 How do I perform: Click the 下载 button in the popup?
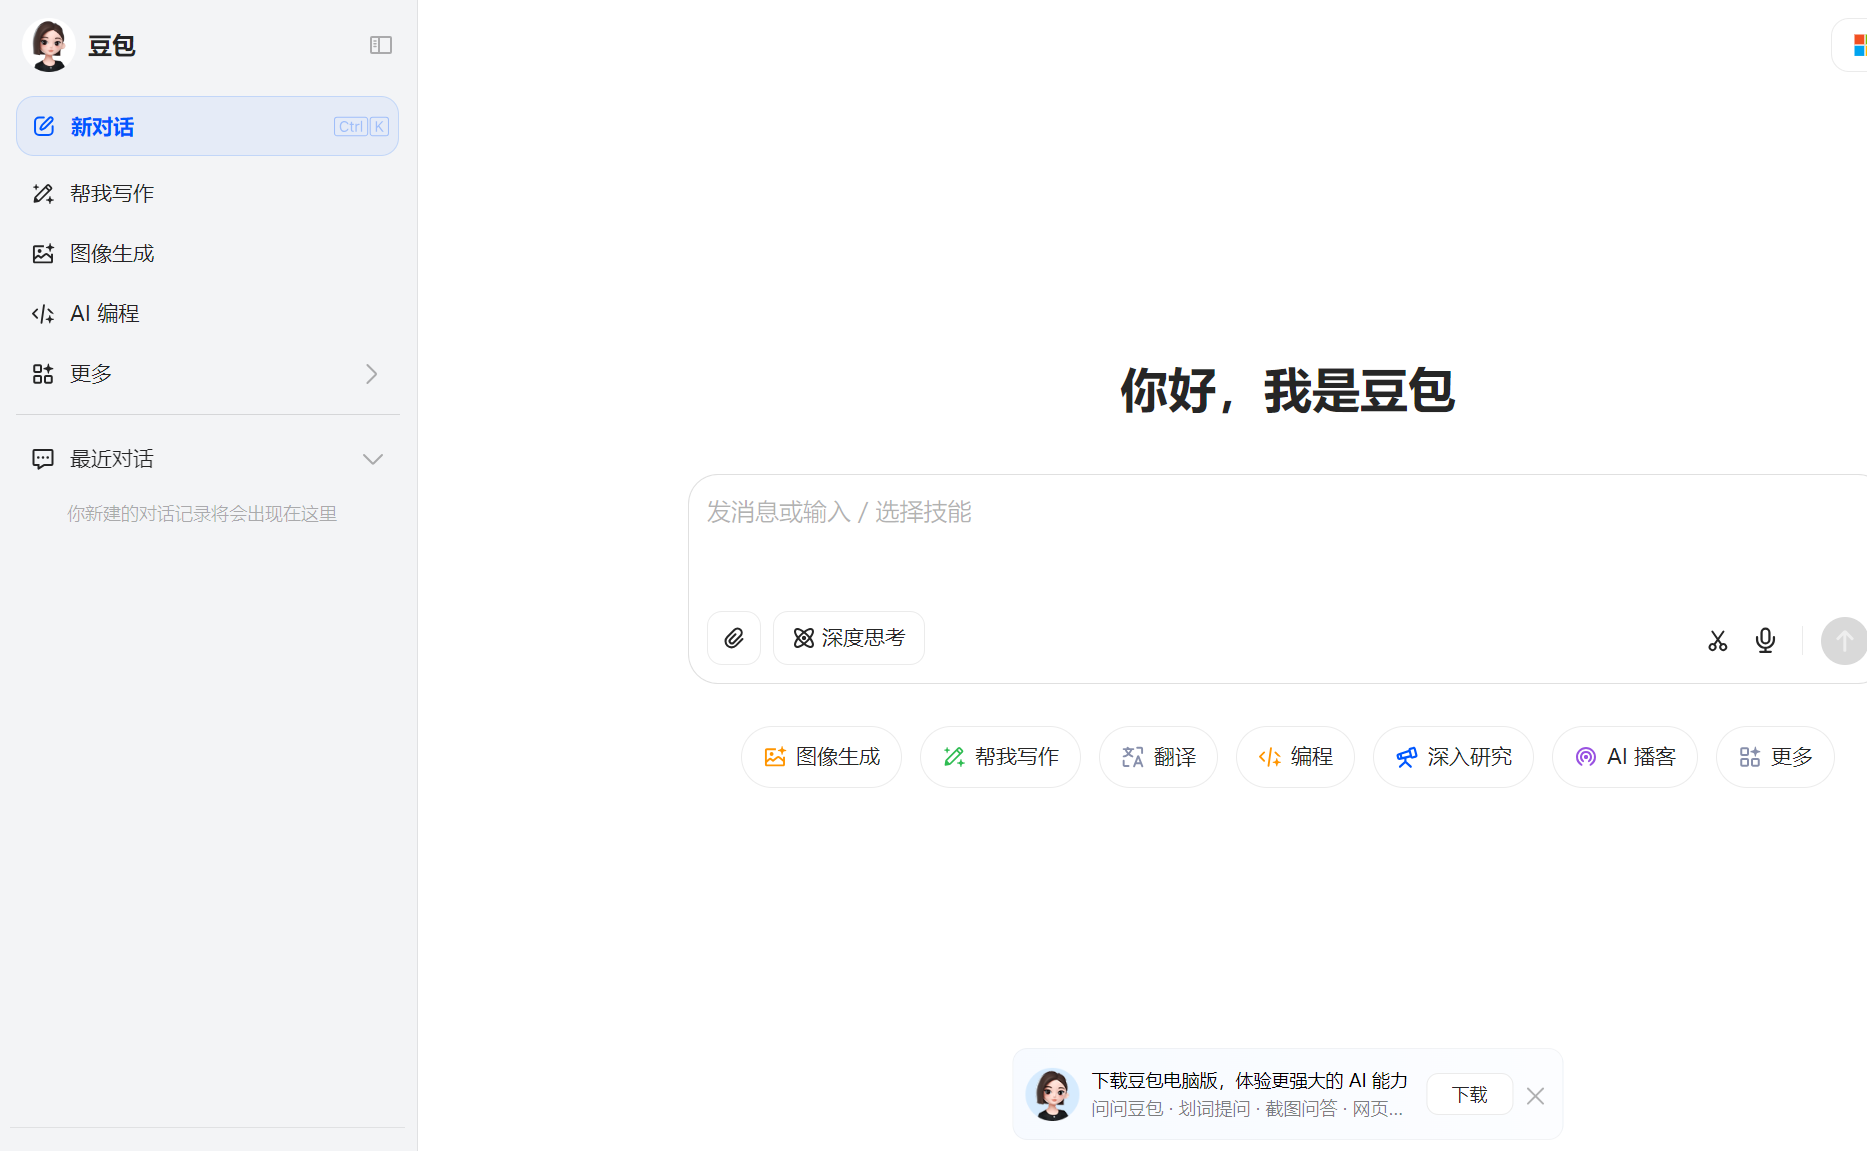coord(1469,1094)
